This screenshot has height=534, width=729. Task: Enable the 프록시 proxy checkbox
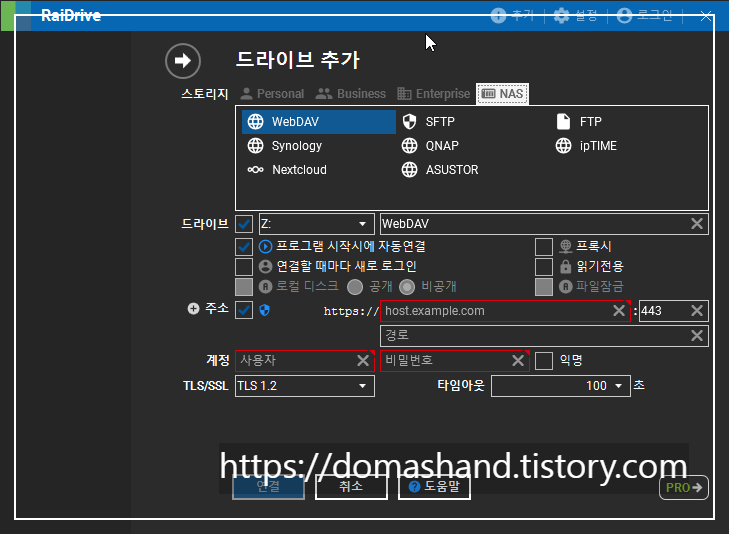point(543,247)
